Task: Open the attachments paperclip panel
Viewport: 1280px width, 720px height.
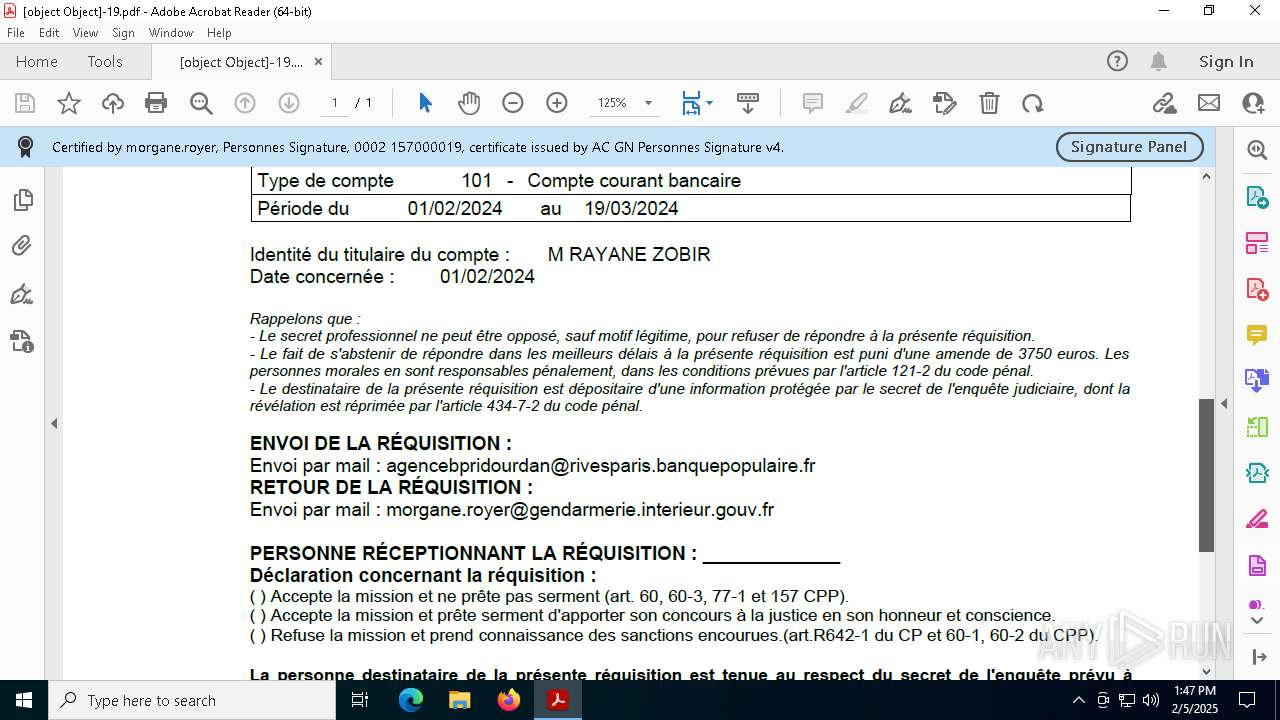Action: point(22,246)
